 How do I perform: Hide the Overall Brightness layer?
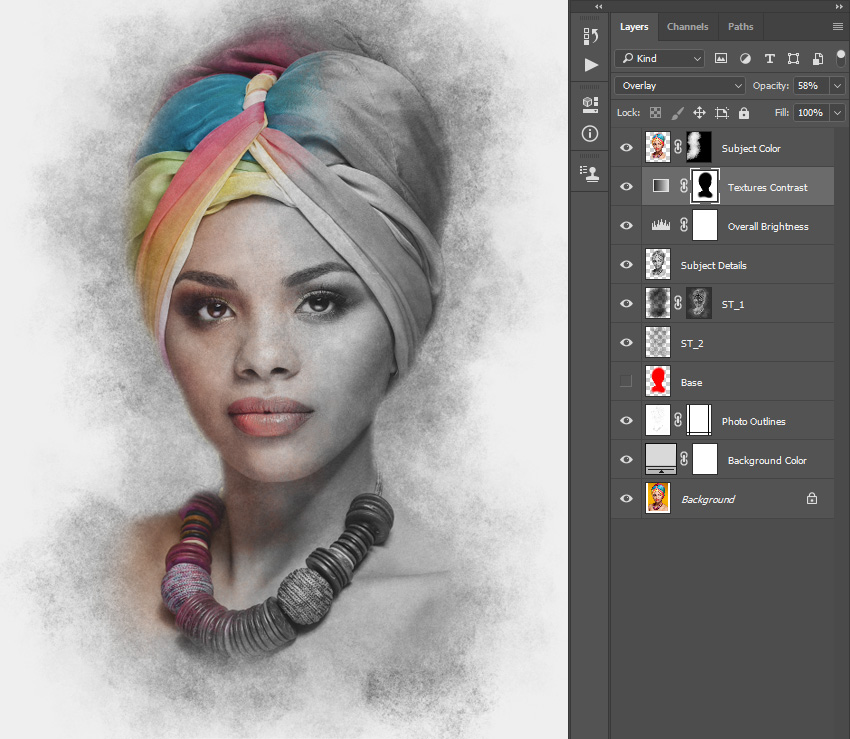click(626, 226)
